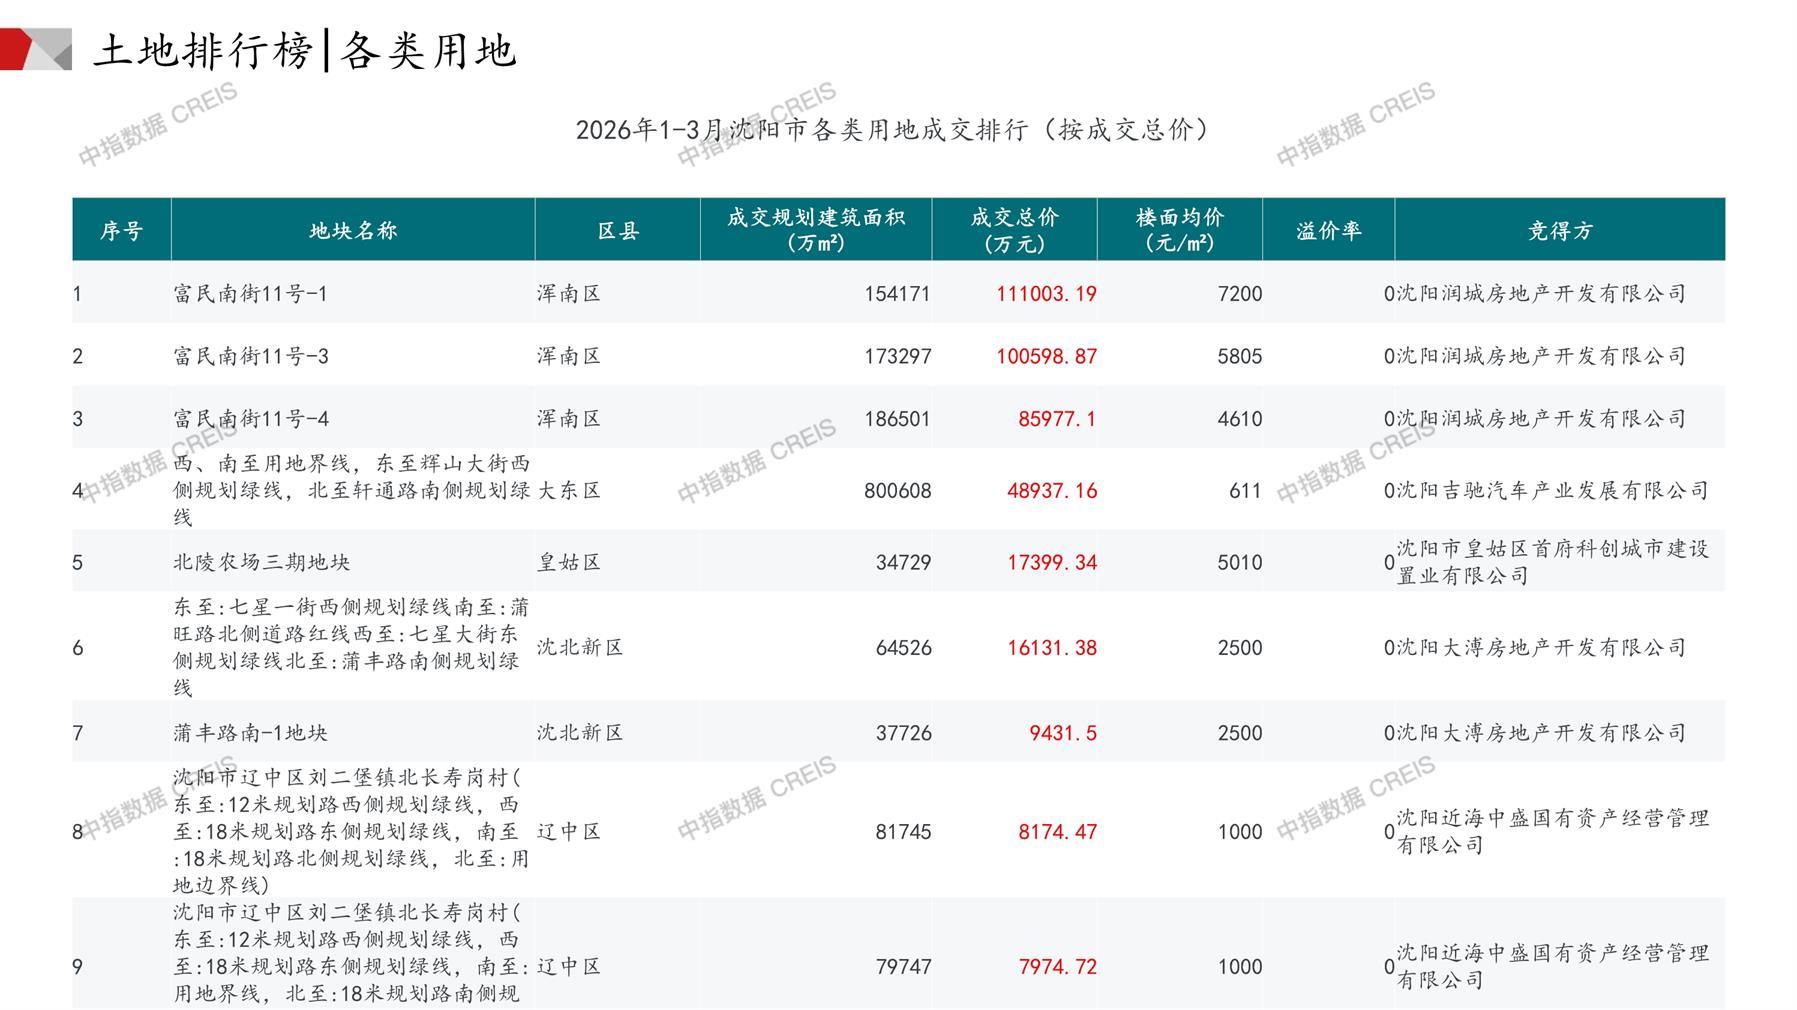
Task: Click the 地块名称 column header
Action: 353,231
